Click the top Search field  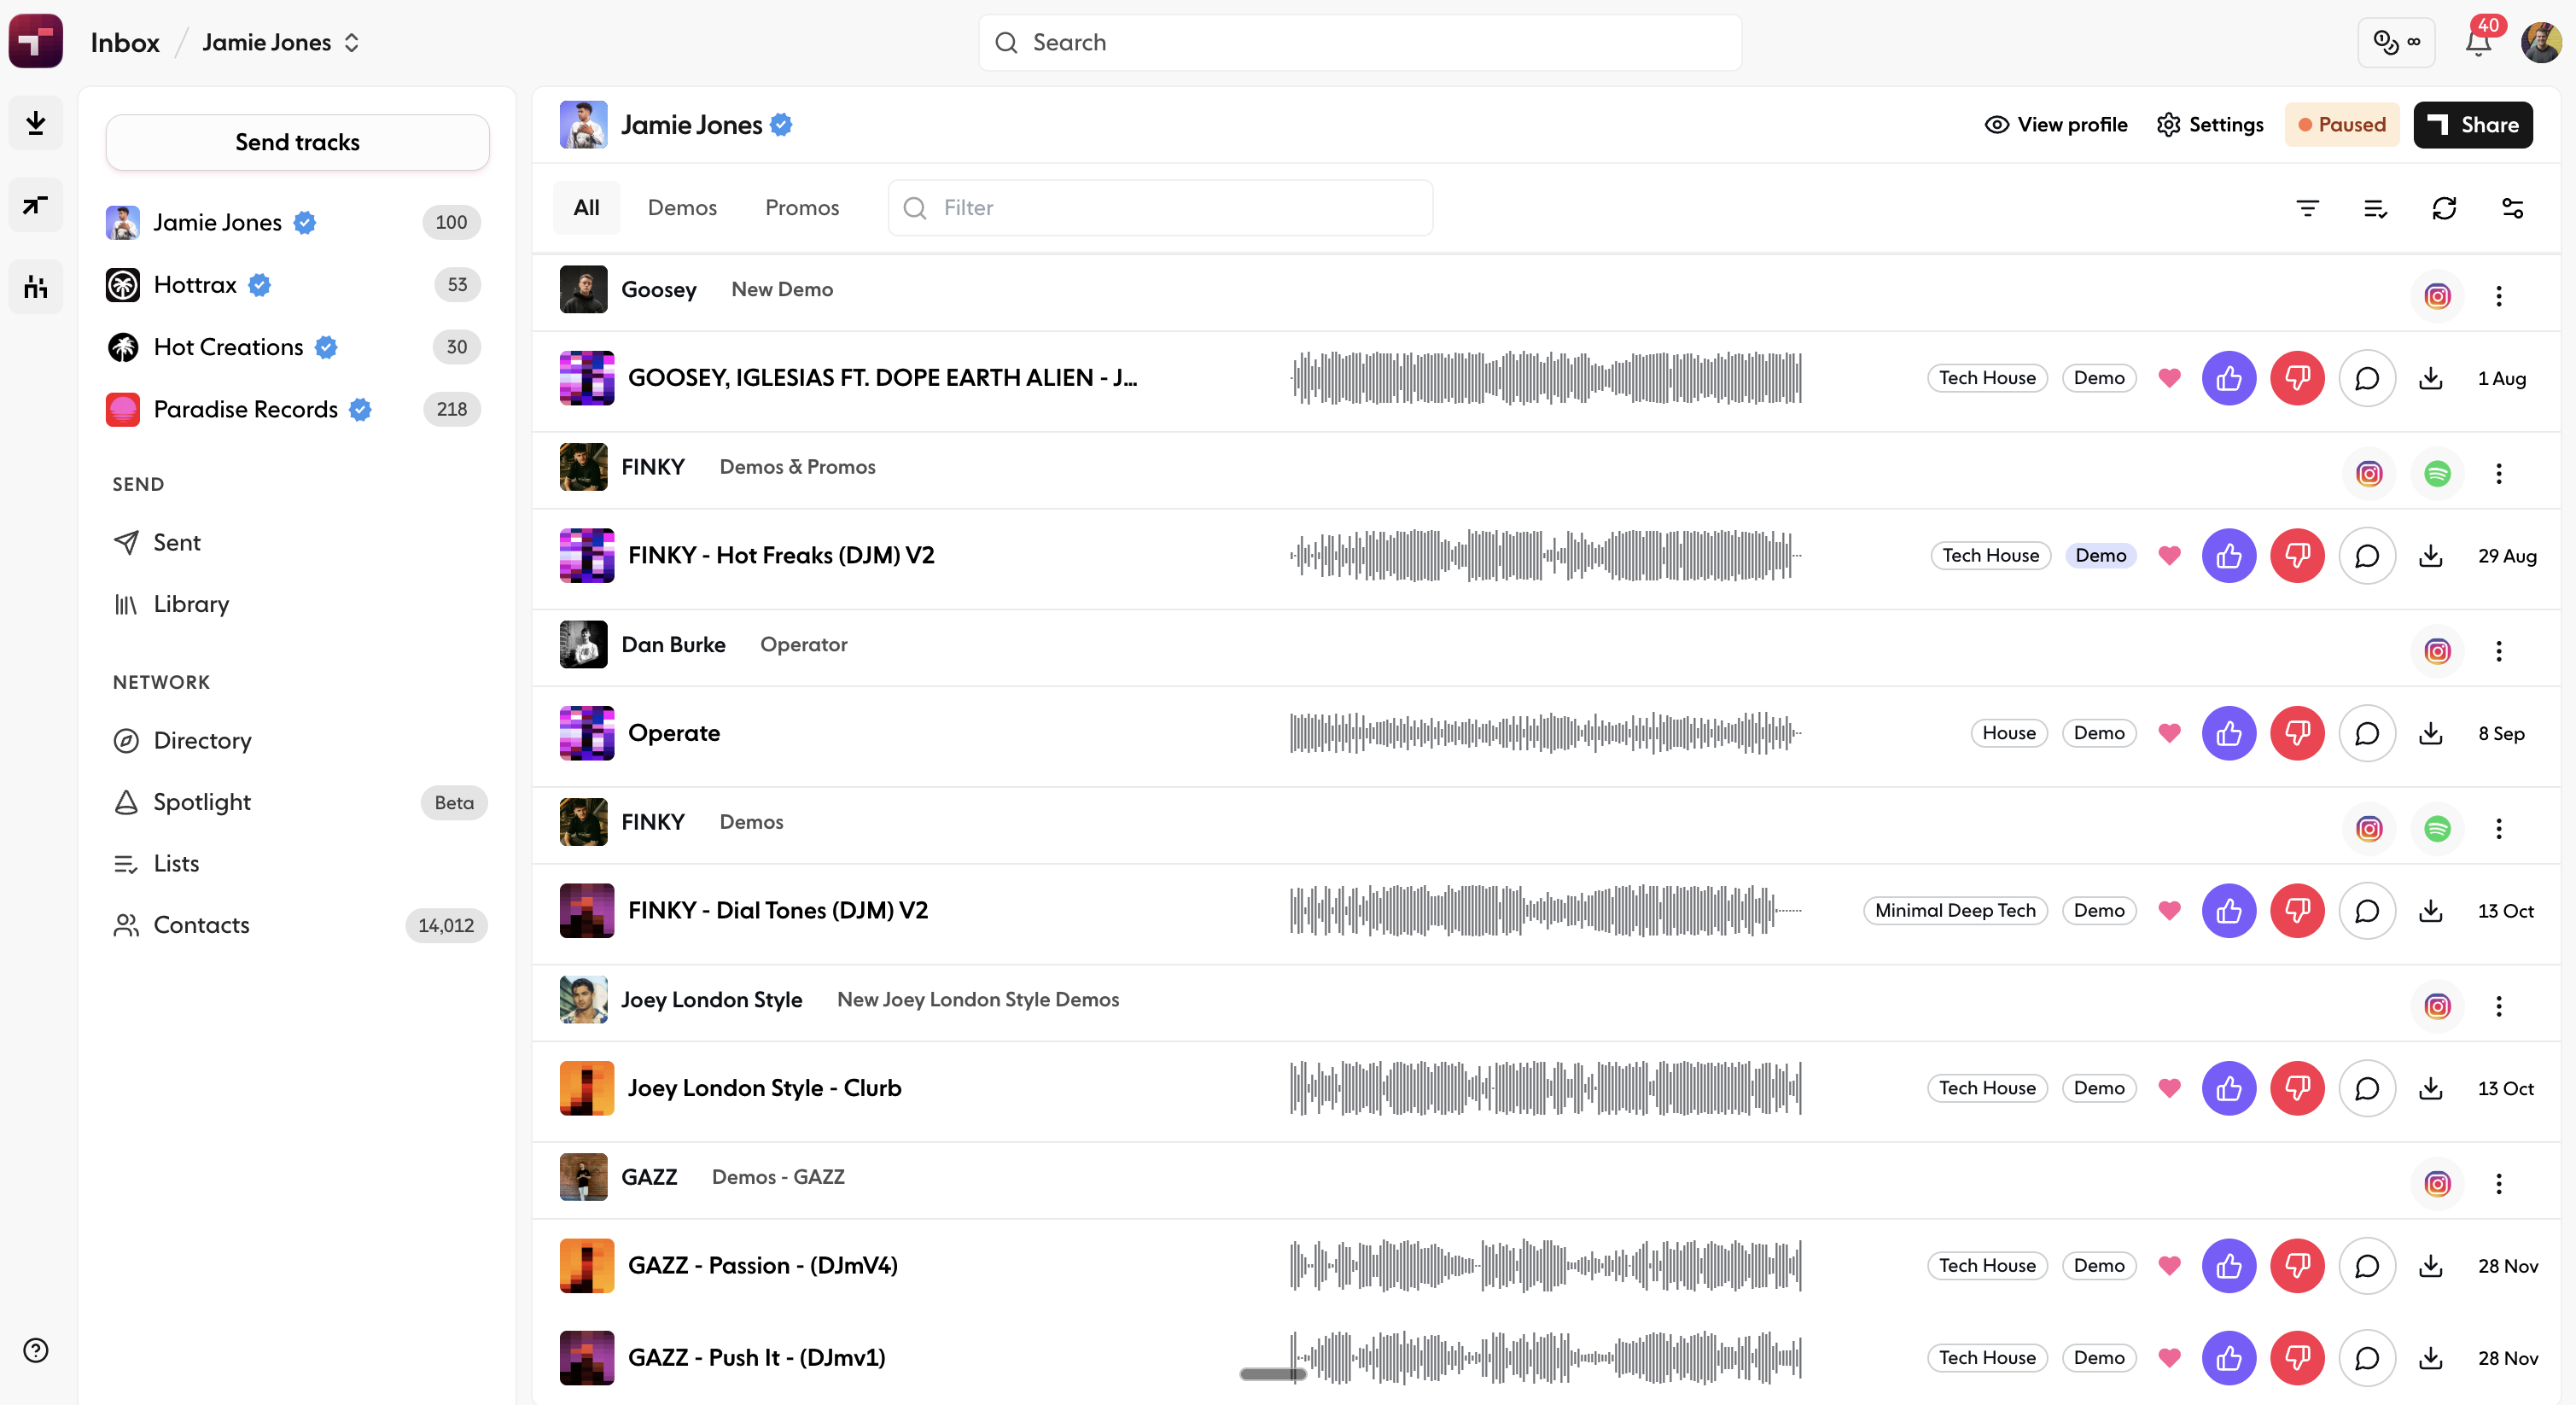1360,43
